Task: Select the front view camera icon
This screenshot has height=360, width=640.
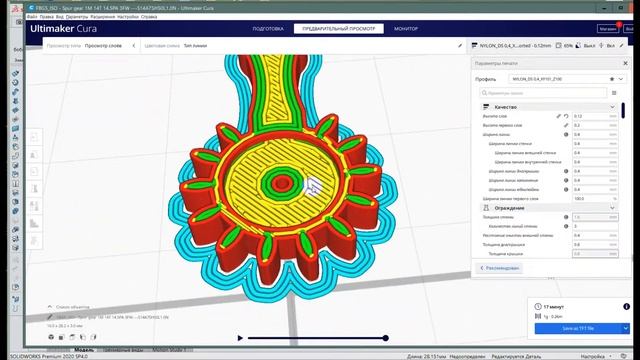Action: [x=61, y=337]
